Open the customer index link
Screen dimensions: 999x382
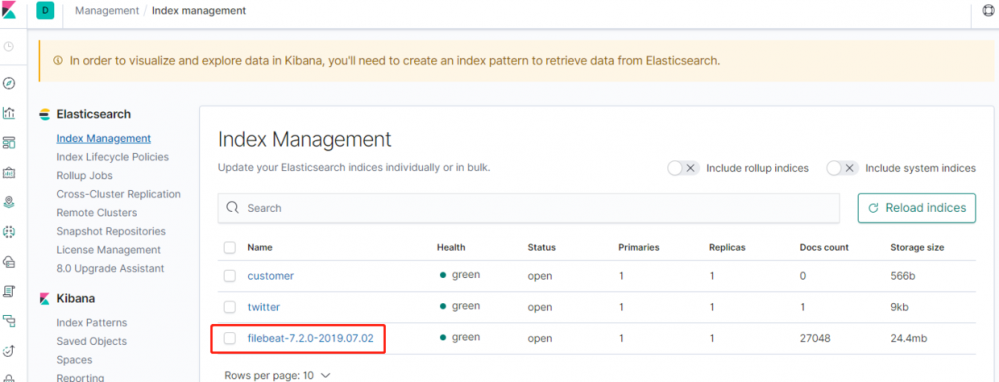[271, 276]
